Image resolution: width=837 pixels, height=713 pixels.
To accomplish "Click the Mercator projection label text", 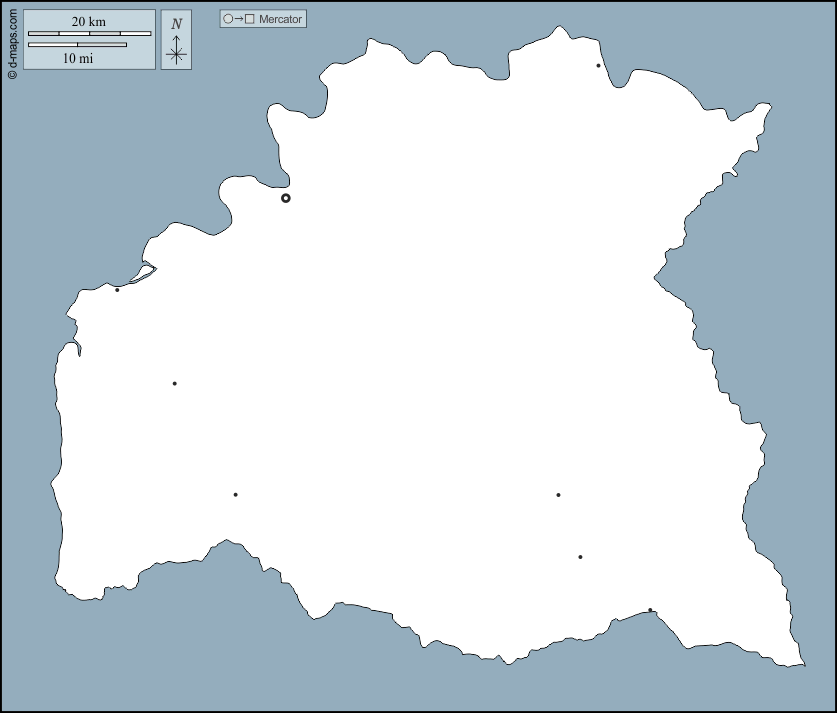I will click(x=280, y=19).
